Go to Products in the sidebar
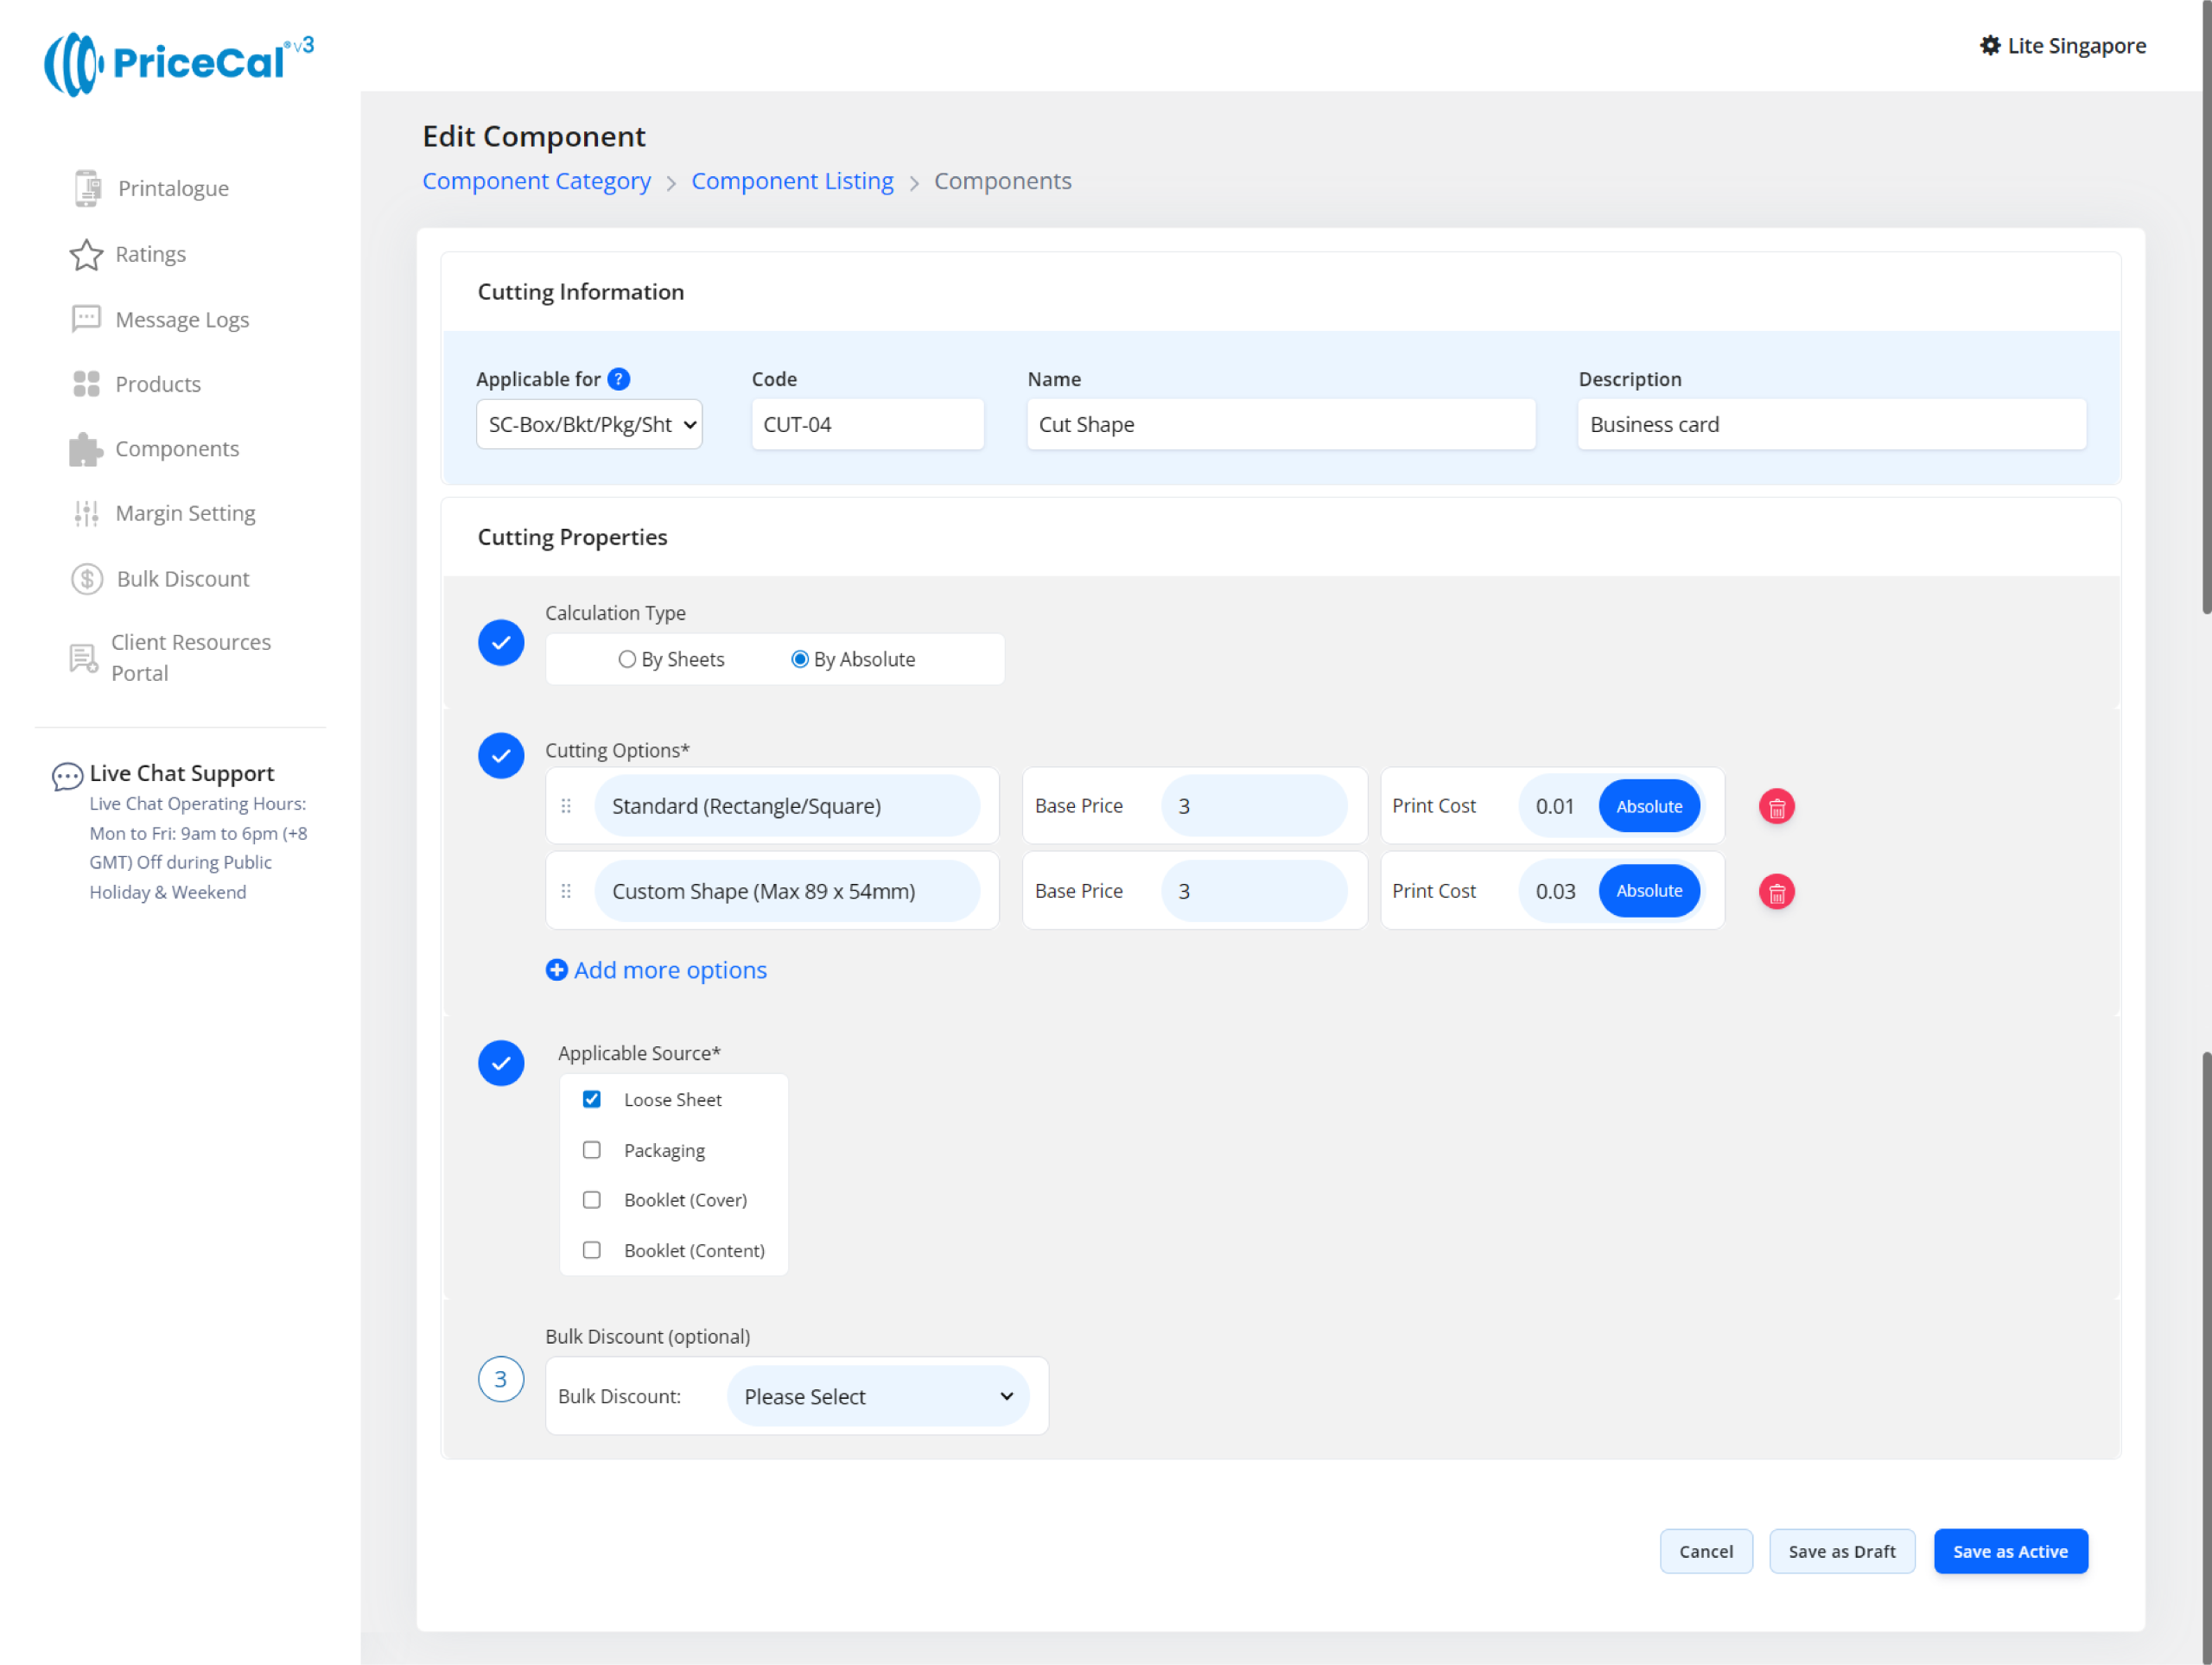This screenshot has height=1665, width=2212. [x=158, y=385]
